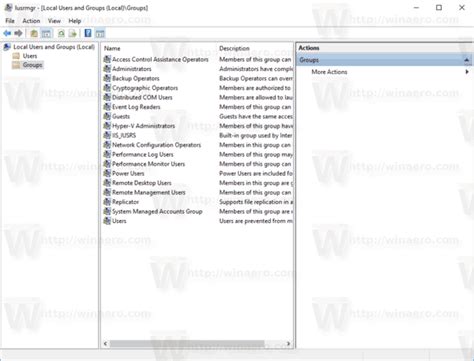Screen dimensions: 474x361
Task: Select Hyper-V Administrators group
Action: [143, 126]
